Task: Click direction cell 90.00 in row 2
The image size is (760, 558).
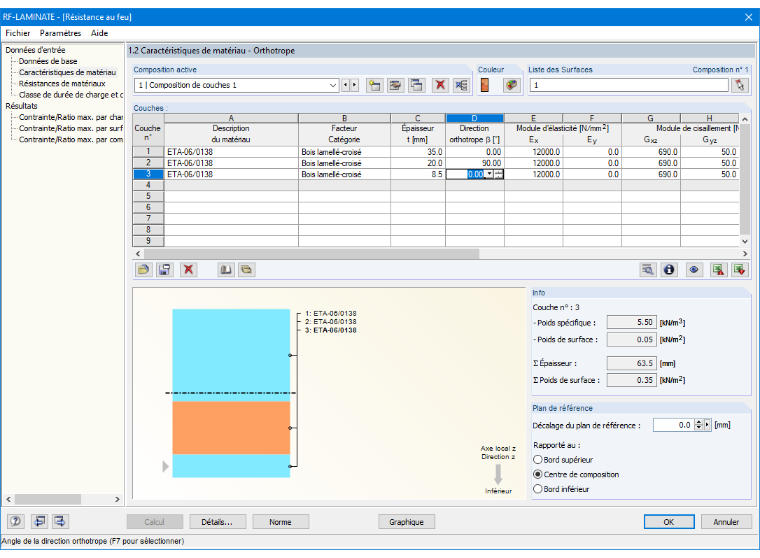Action: pyautogui.click(x=475, y=163)
